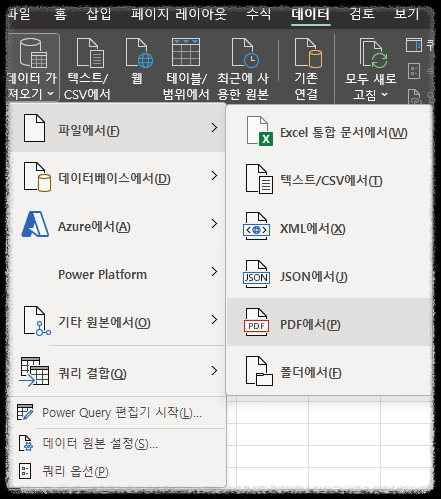This screenshot has width=441, height=499.
Task: Click the folder file icon in submenu
Action: point(259,371)
